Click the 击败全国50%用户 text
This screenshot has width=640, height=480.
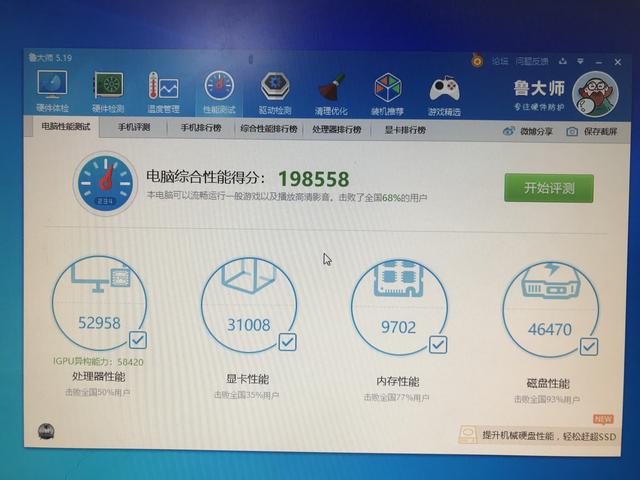(98, 393)
